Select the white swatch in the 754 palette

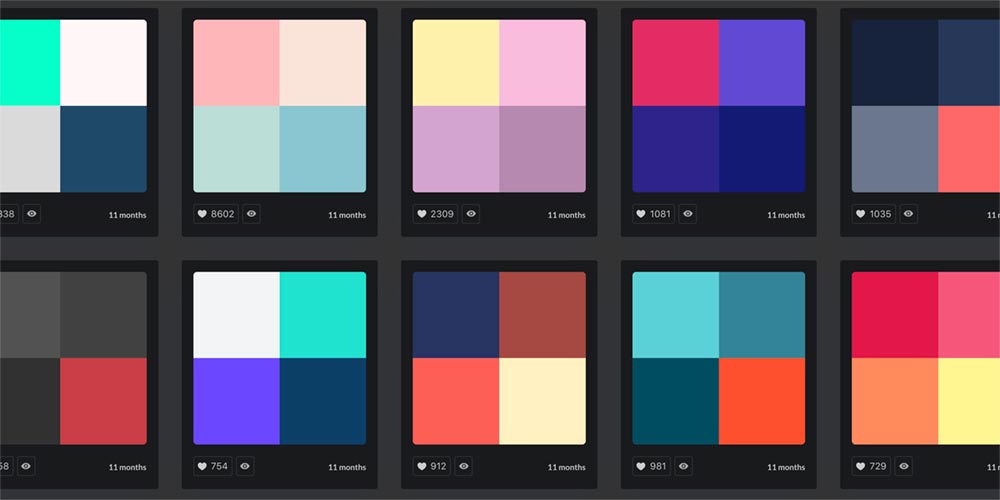coord(237,315)
